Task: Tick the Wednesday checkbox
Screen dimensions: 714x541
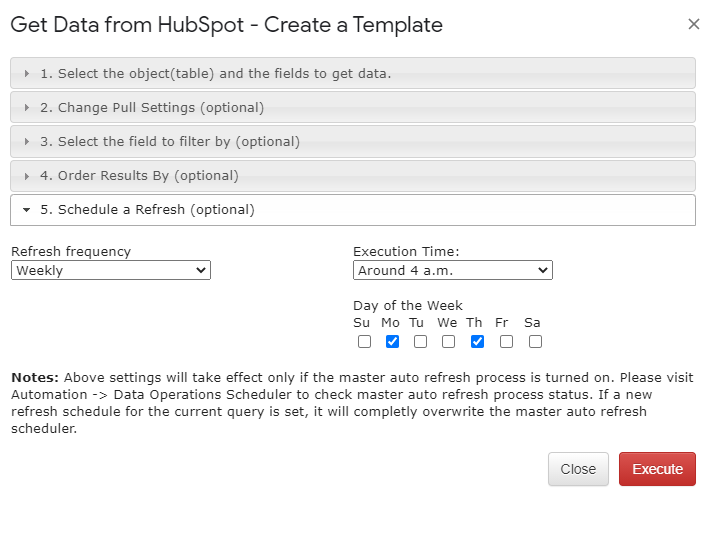Action: tap(449, 342)
